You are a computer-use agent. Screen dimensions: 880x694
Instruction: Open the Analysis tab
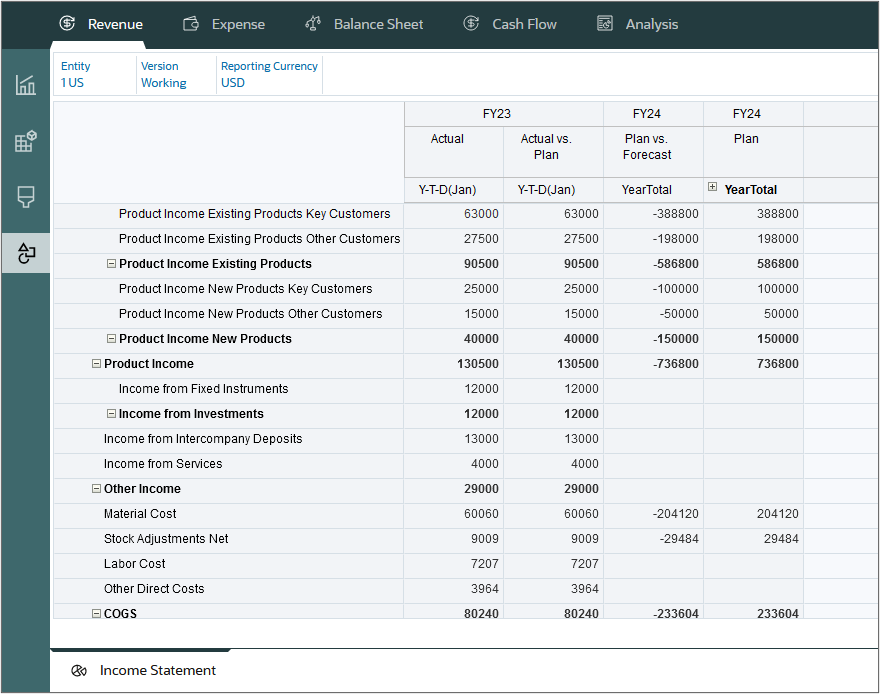(x=637, y=23)
